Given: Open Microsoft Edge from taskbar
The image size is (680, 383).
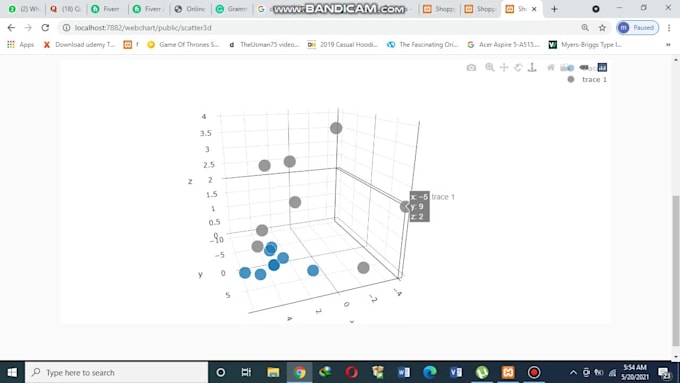Looking at the screenshot, I should tap(430, 372).
